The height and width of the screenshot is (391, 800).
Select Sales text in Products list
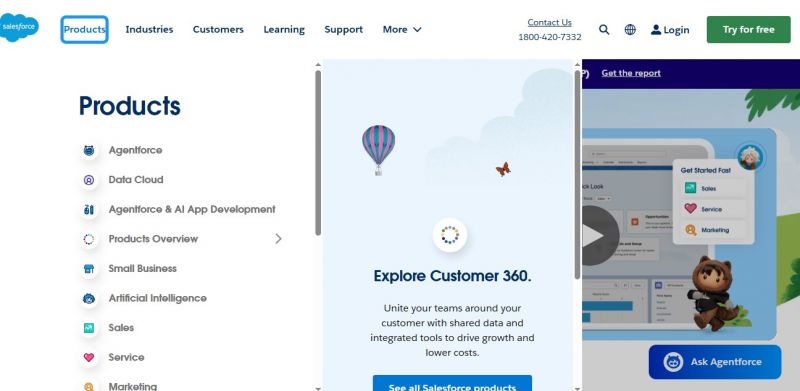pos(121,328)
